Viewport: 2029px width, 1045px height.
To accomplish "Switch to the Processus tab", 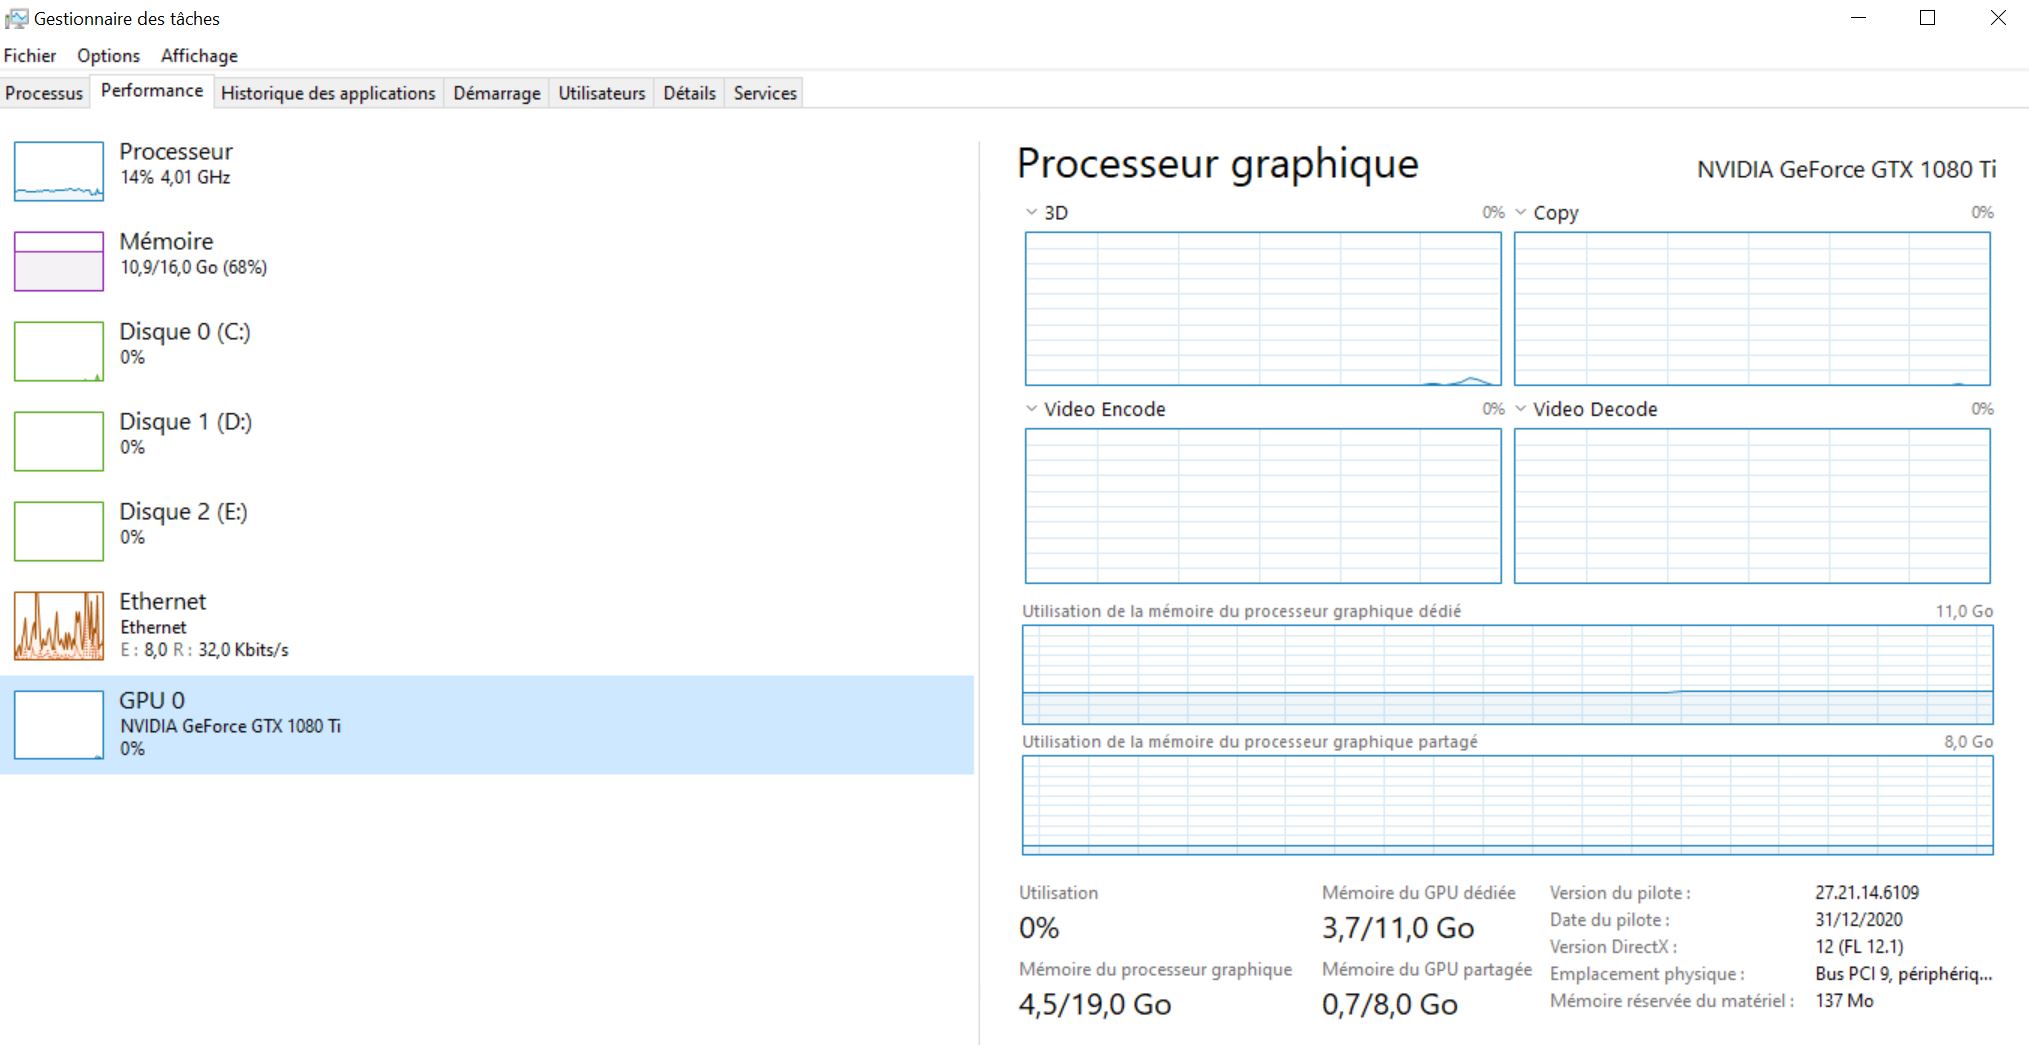I will pos(44,93).
